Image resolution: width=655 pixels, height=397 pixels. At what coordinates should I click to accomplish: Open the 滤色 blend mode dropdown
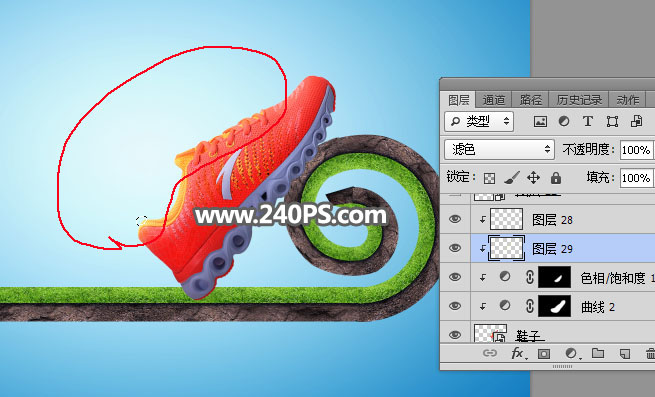500,150
